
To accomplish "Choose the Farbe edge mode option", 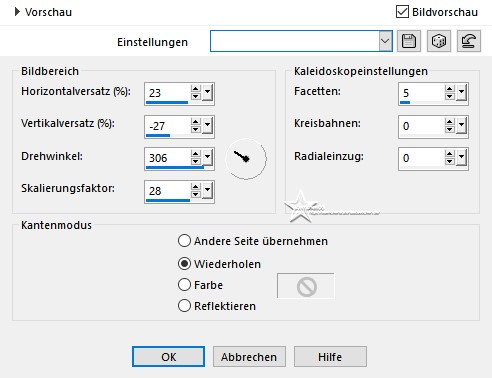I will click(184, 285).
